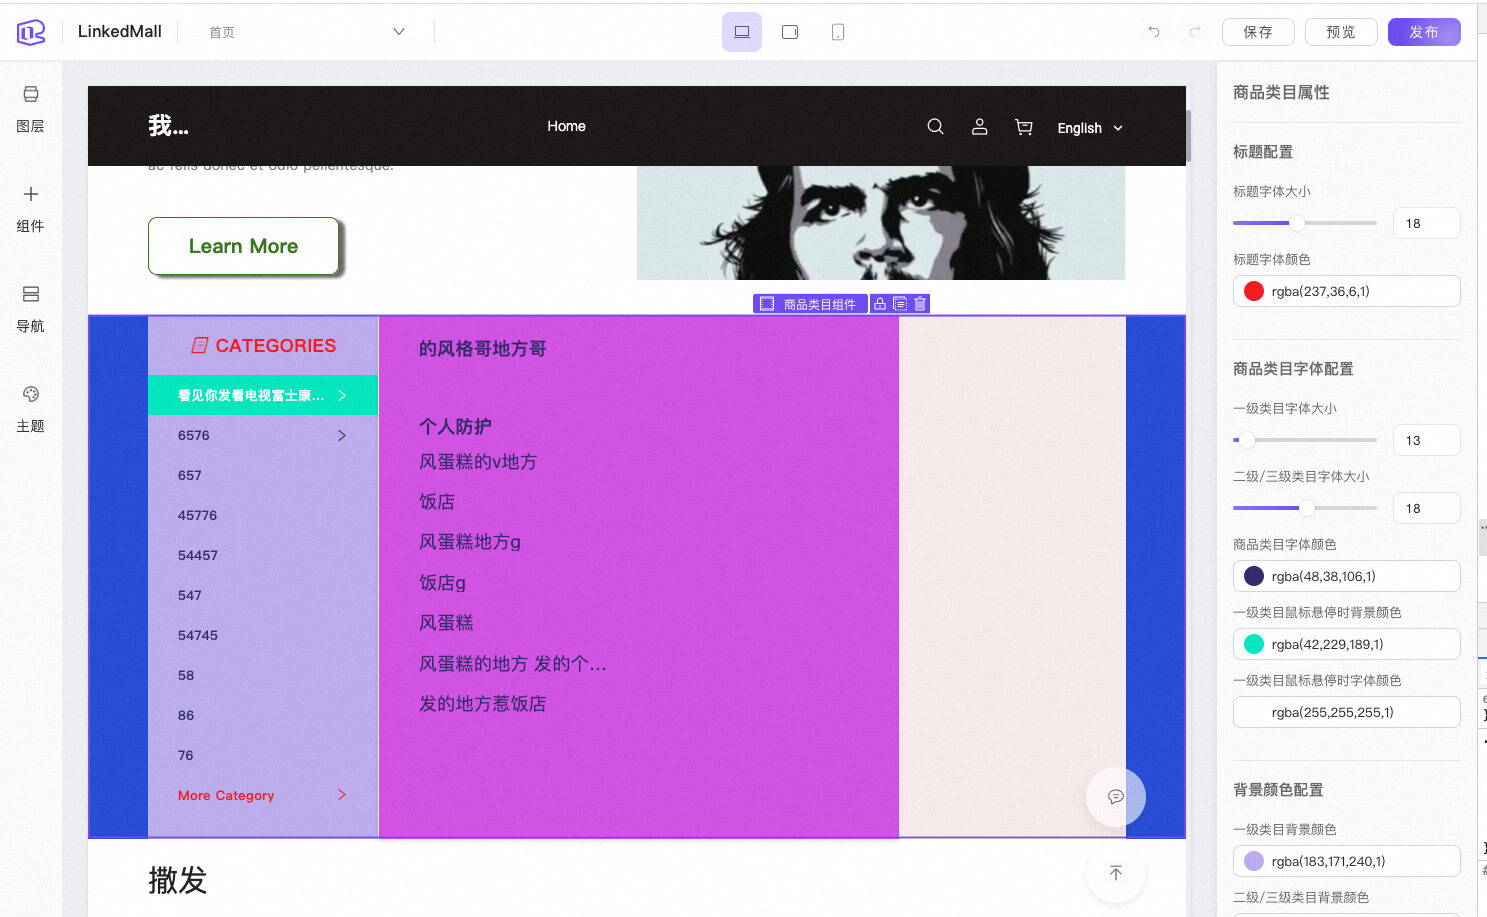This screenshot has width=1487, height=917.
Task: Open the 主题 theme panel
Action: point(31,408)
